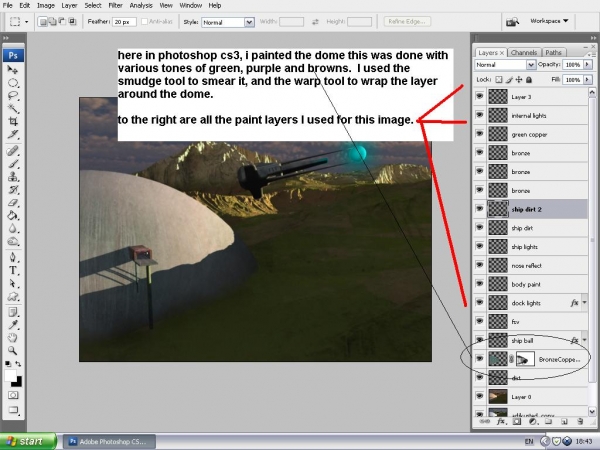Select the Path Selection tool
Image resolution: width=600 pixels, height=450 pixels.
pos(13,284)
